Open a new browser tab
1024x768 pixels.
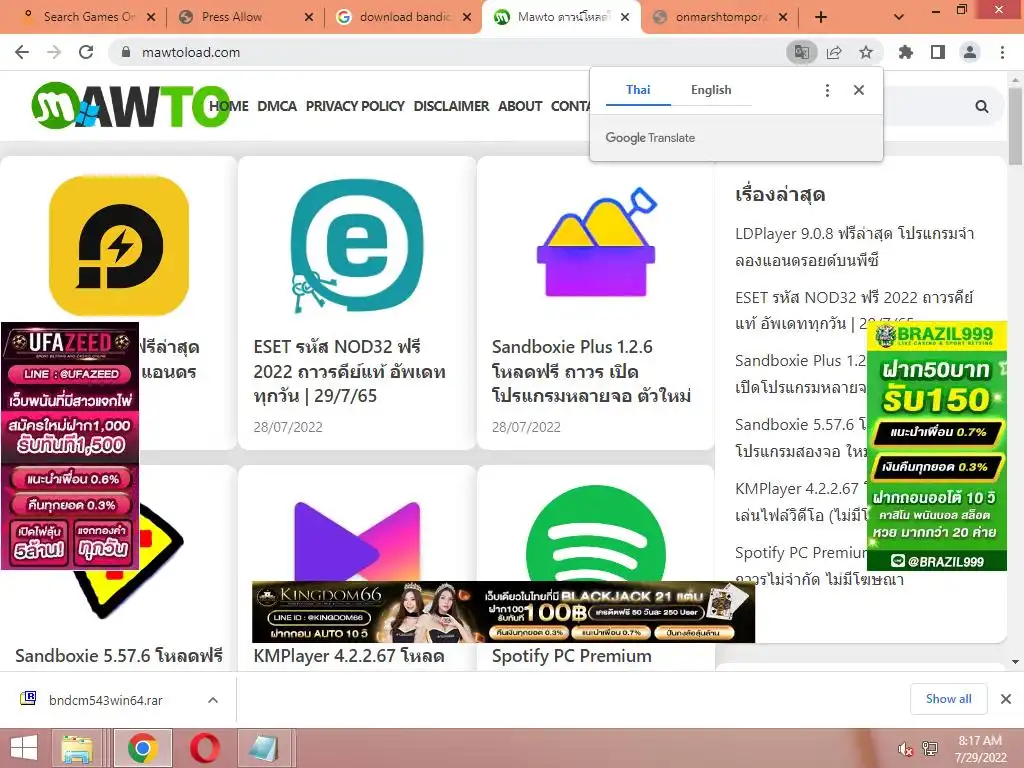pyautogui.click(x=821, y=17)
